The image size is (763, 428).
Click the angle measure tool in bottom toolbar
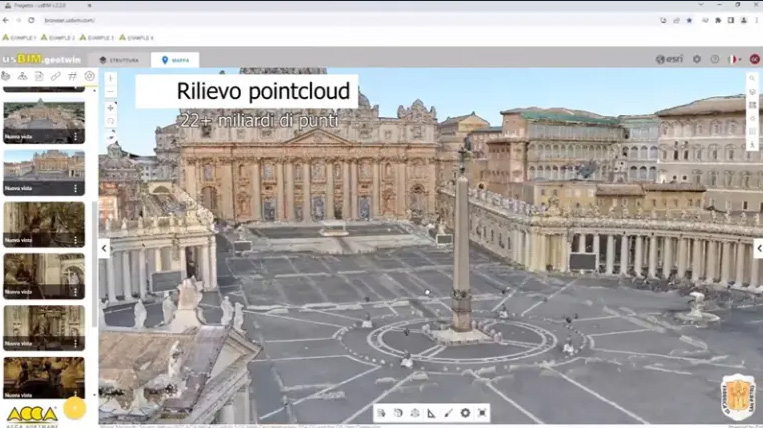click(431, 413)
